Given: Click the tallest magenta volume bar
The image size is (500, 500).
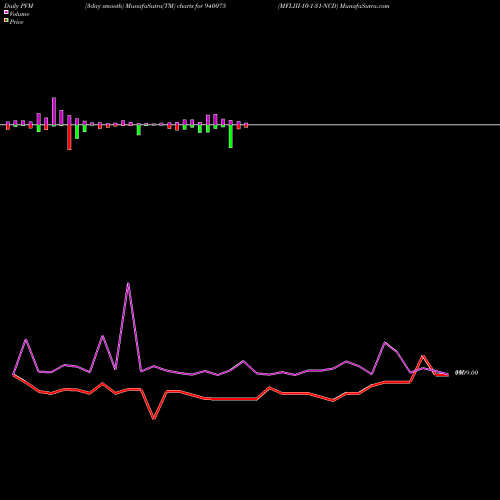Looking at the screenshot, I should click(x=54, y=111).
